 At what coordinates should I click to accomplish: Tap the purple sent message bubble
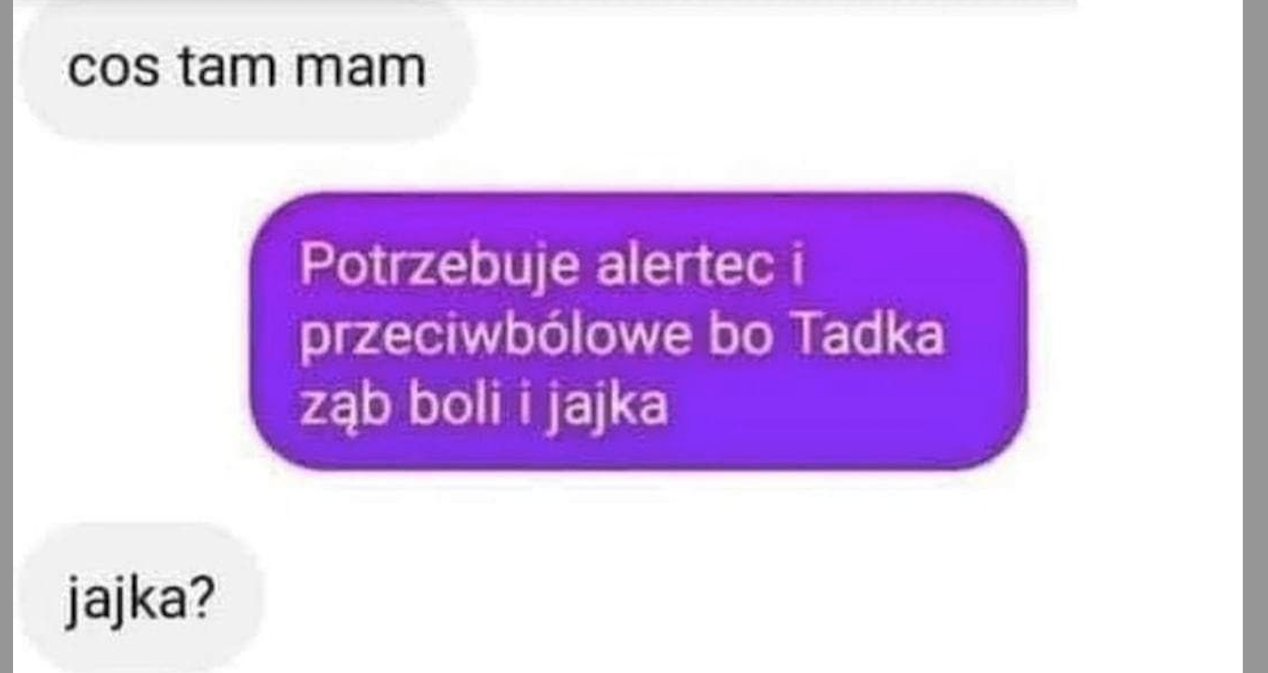639,331
